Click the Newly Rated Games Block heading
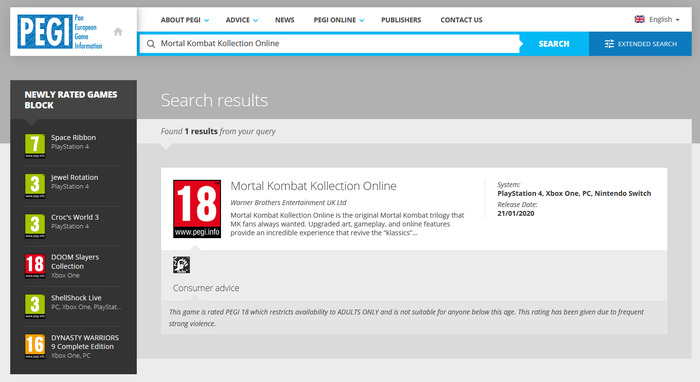Viewport: 700px width, 382px height. pos(71,100)
